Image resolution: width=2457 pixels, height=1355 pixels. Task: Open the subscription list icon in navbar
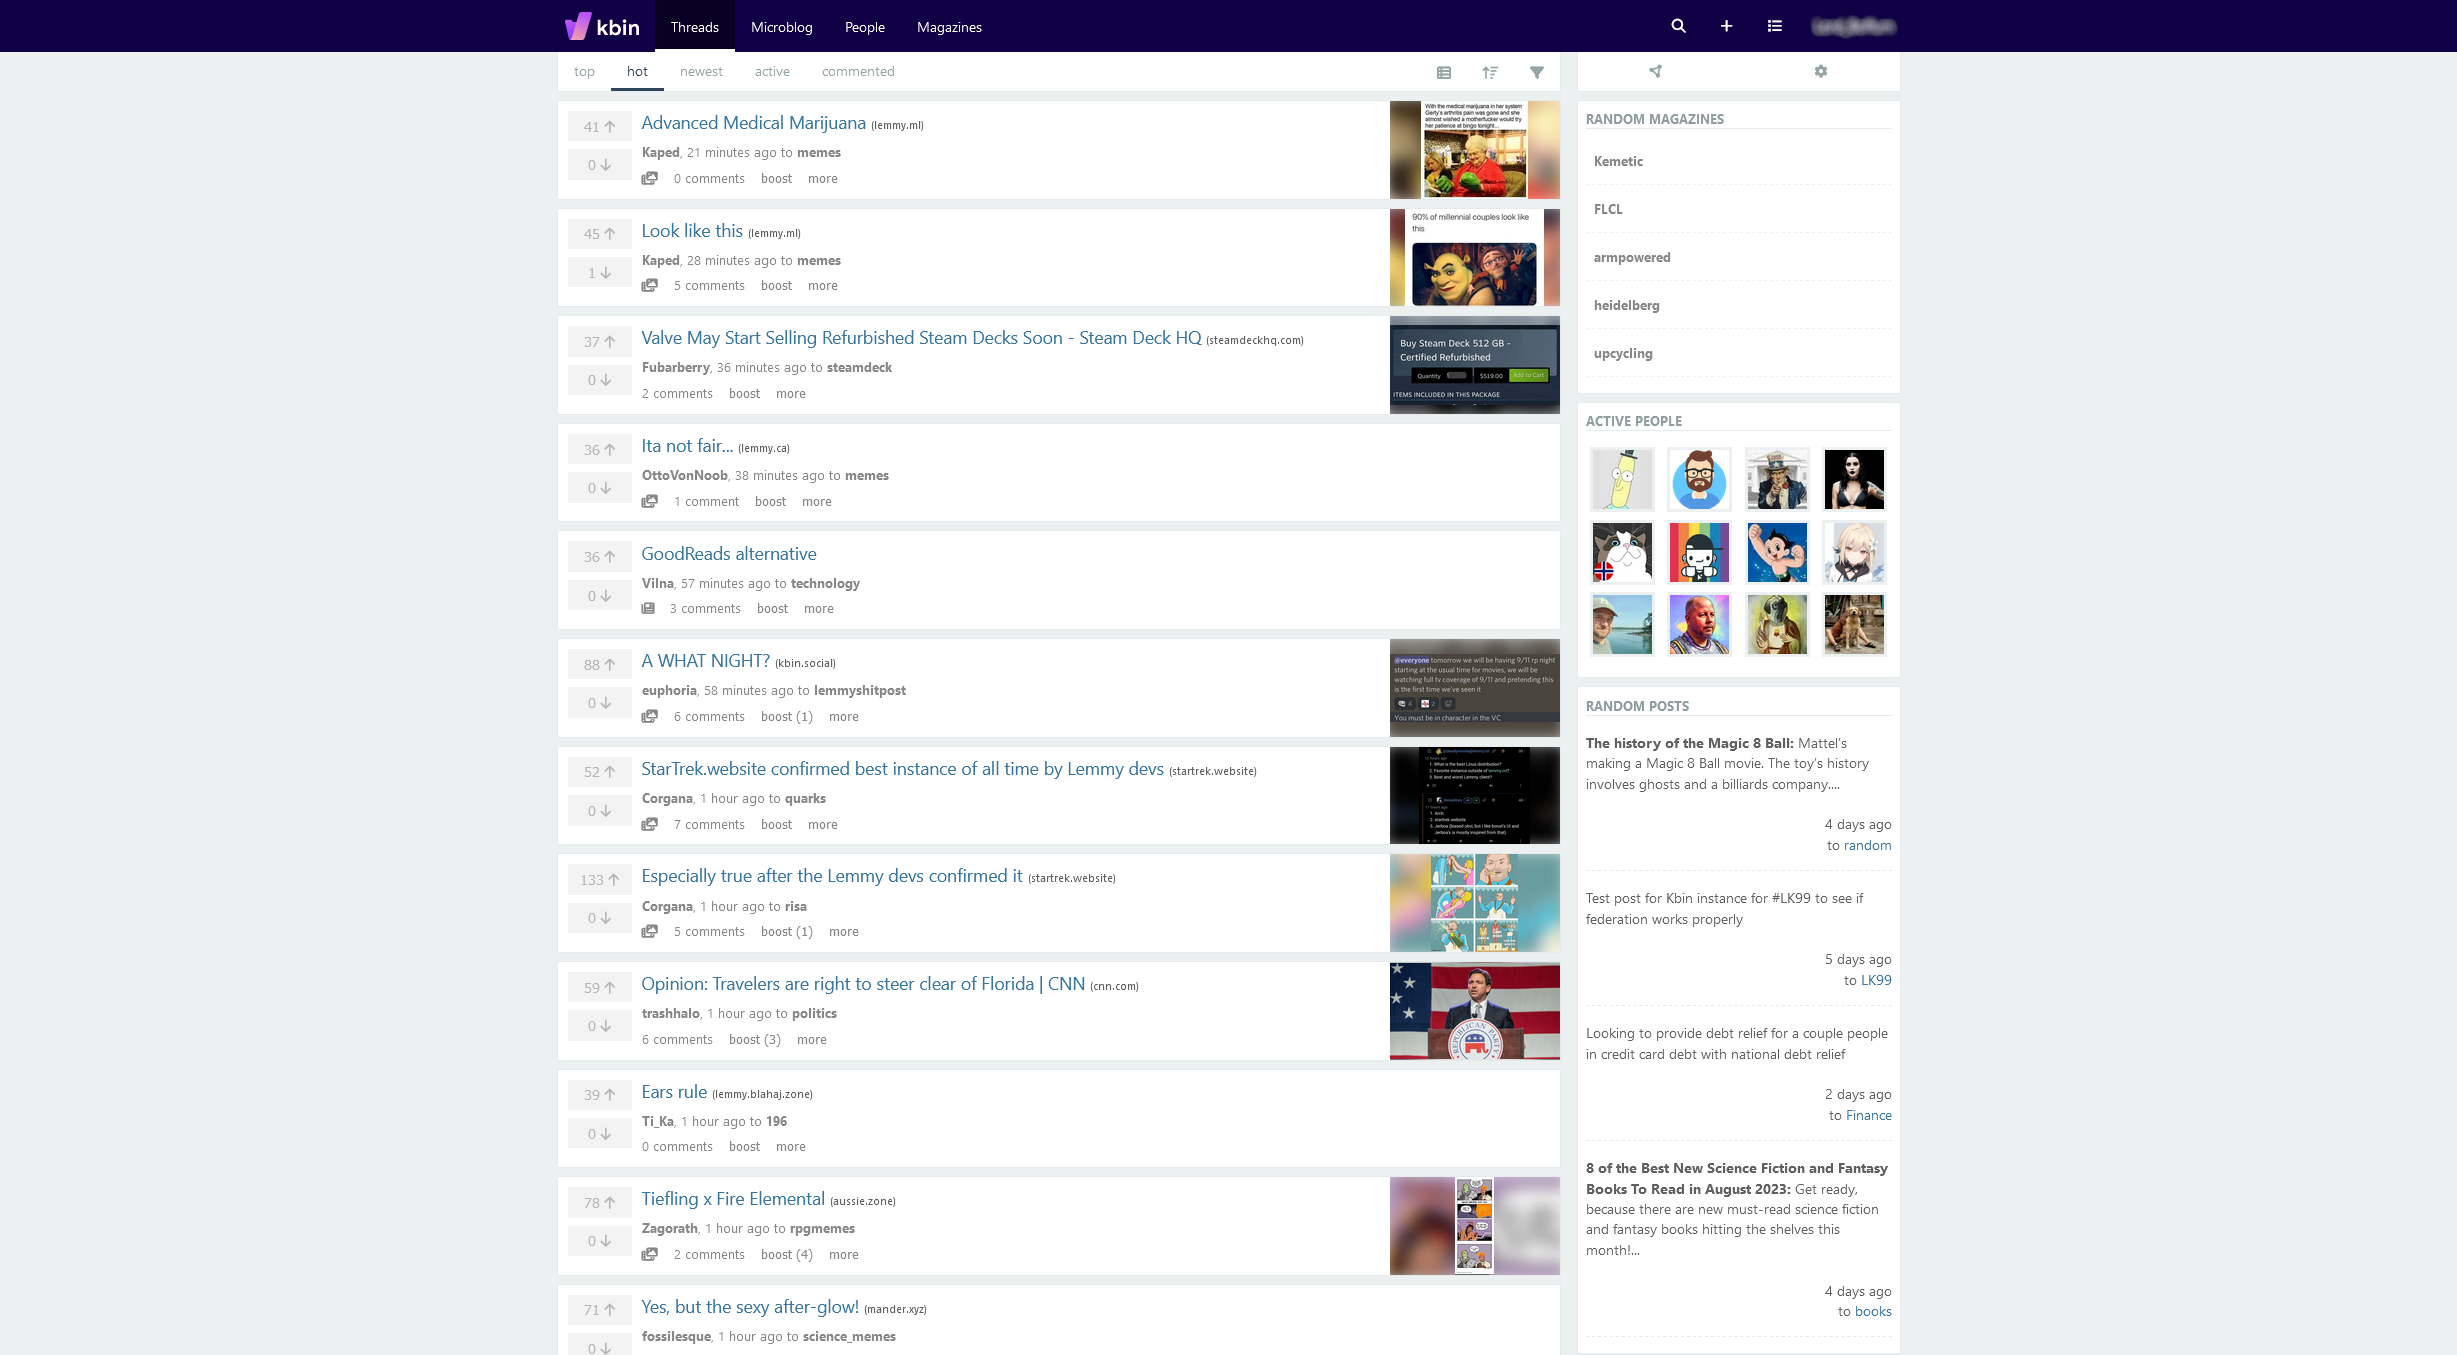point(1775,26)
